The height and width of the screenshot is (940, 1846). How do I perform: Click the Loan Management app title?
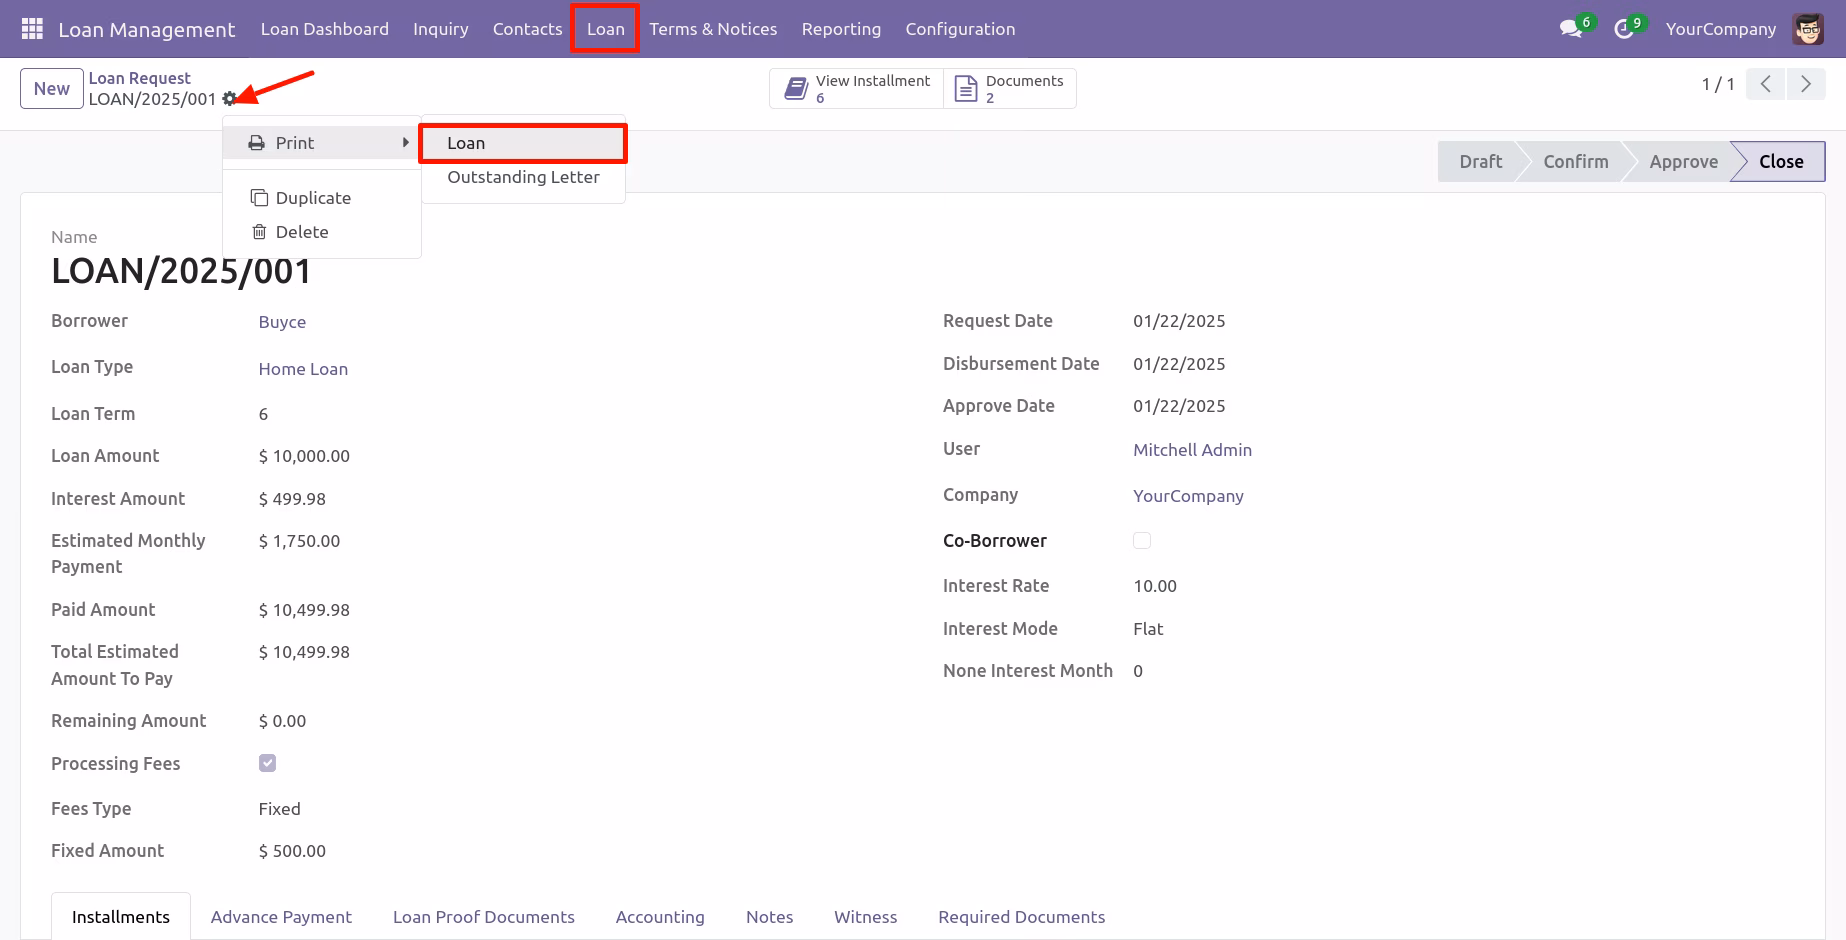[147, 30]
